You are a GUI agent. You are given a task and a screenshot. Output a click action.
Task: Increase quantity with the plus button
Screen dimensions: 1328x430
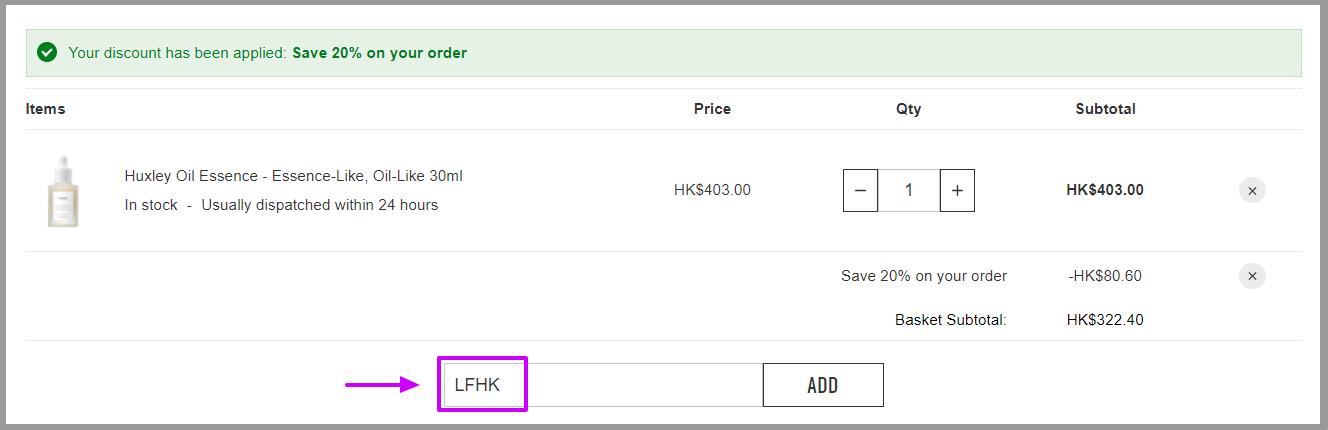click(x=957, y=190)
